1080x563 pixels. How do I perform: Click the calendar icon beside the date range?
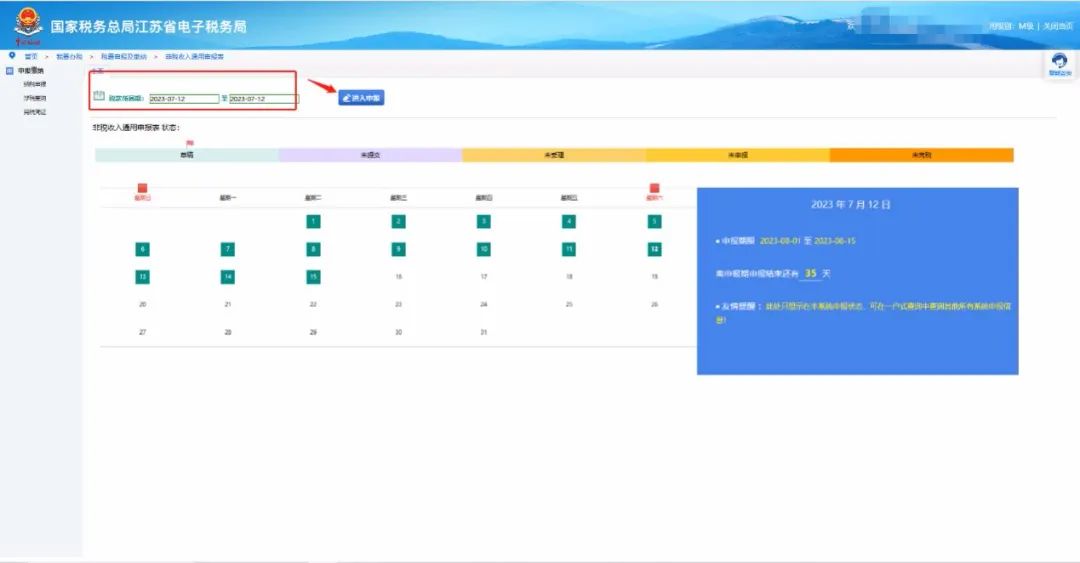98,97
